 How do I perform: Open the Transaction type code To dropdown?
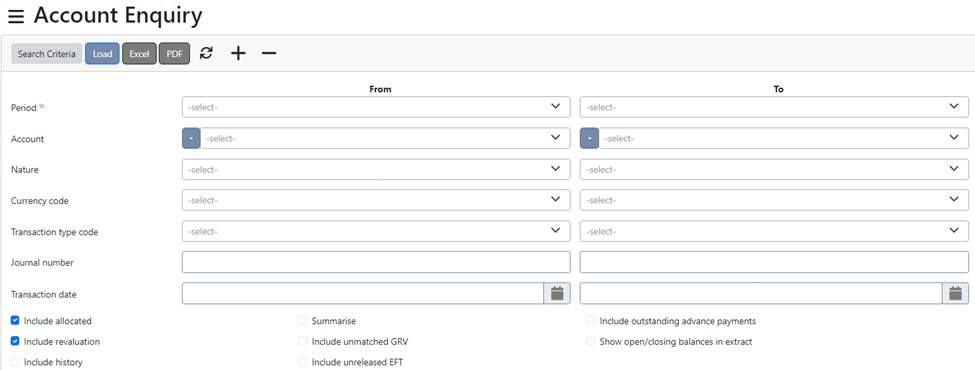pos(774,231)
